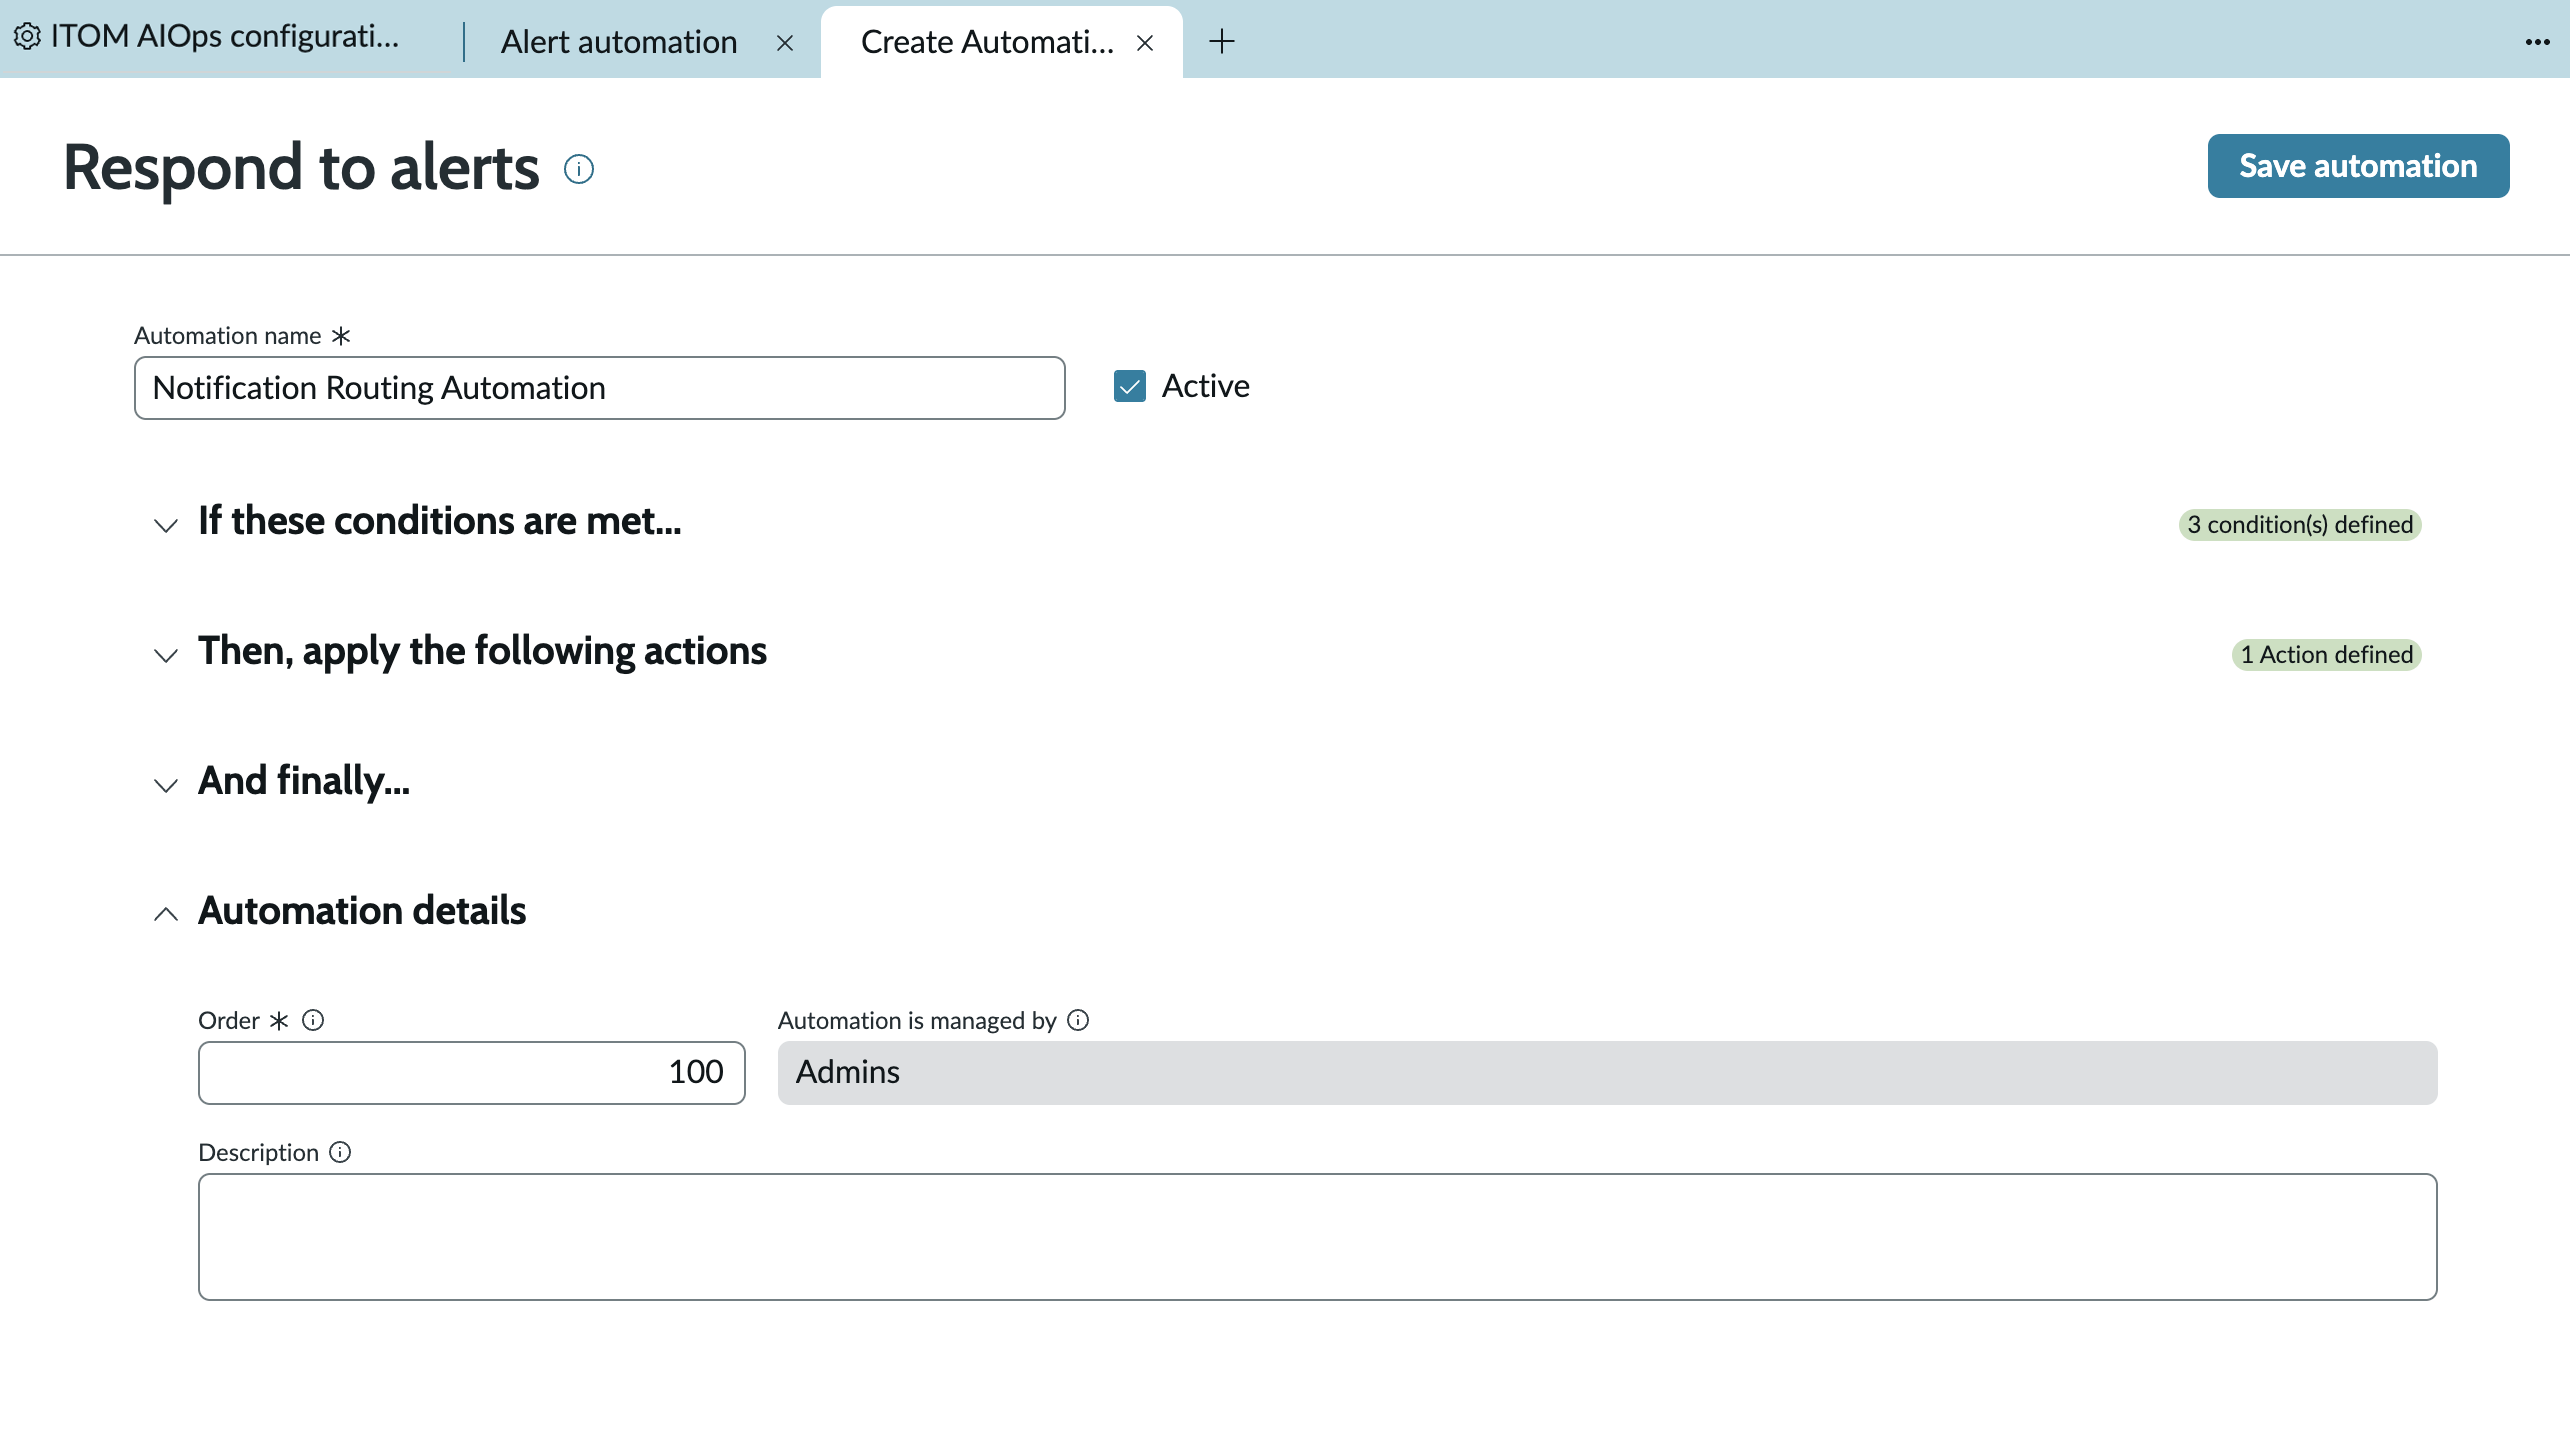This screenshot has height=1446, width=2570.
Task: Click the Active label text
Action: coord(1206,386)
